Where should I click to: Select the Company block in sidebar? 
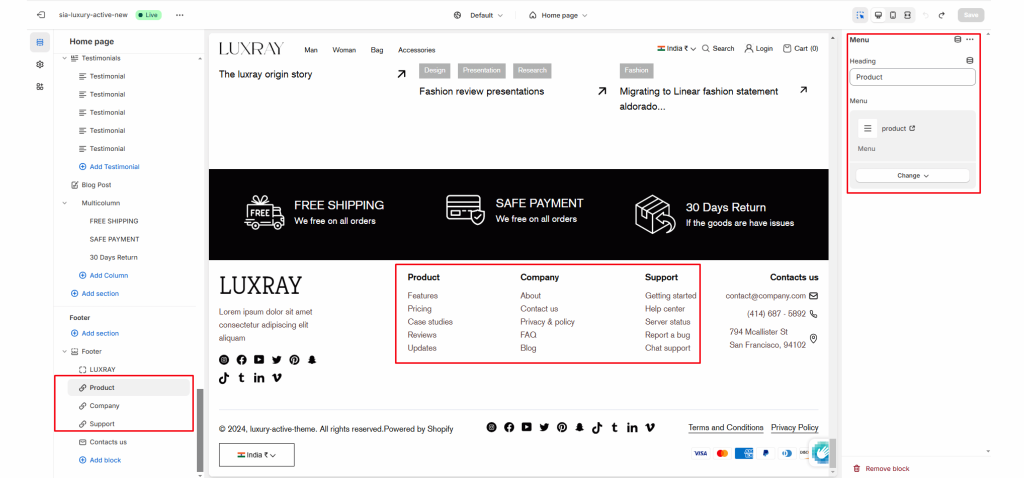click(x=129, y=406)
